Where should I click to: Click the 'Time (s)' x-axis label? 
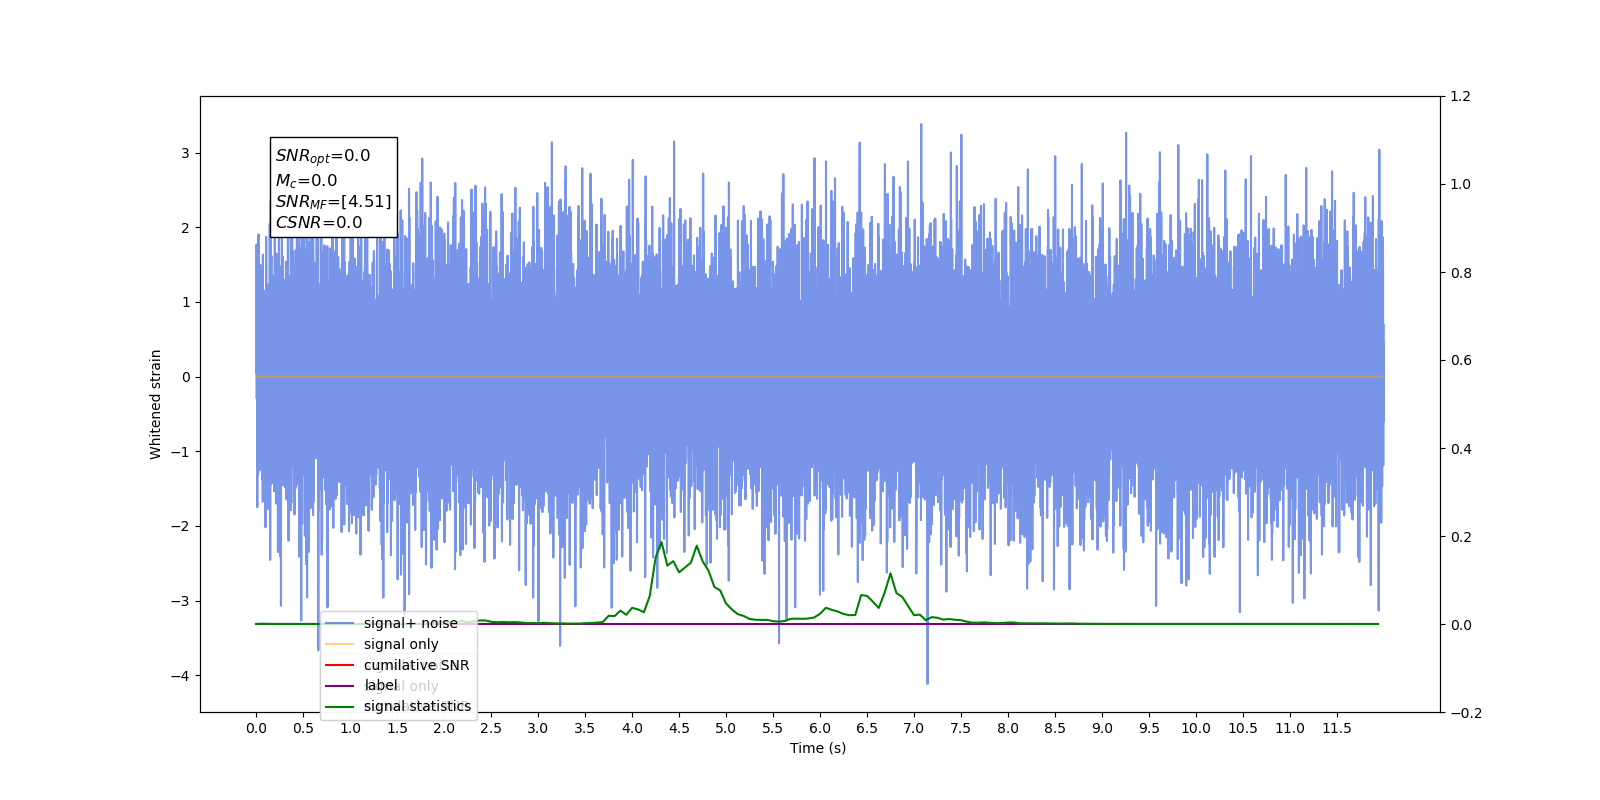point(818,748)
